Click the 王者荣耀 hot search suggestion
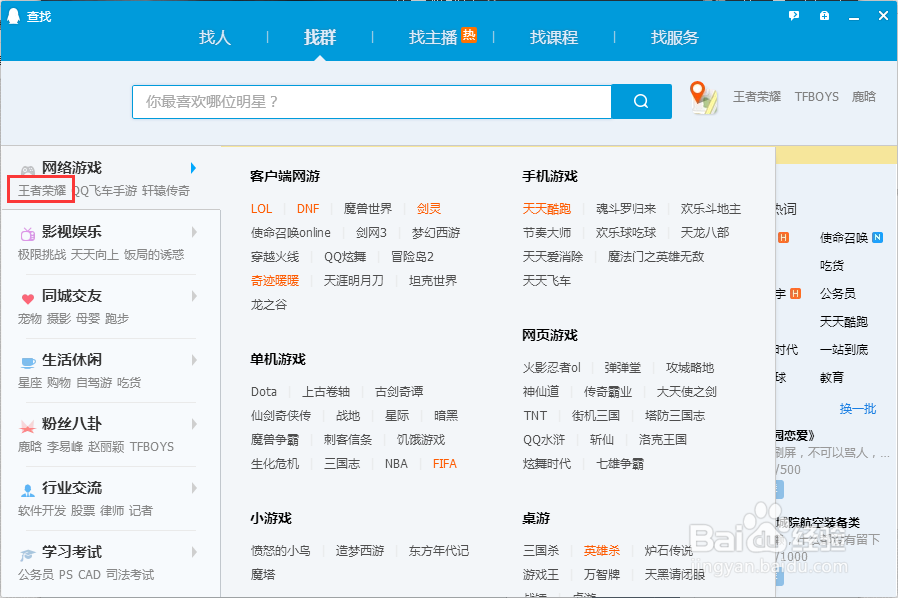This screenshot has width=898, height=598. coord(757,97)
